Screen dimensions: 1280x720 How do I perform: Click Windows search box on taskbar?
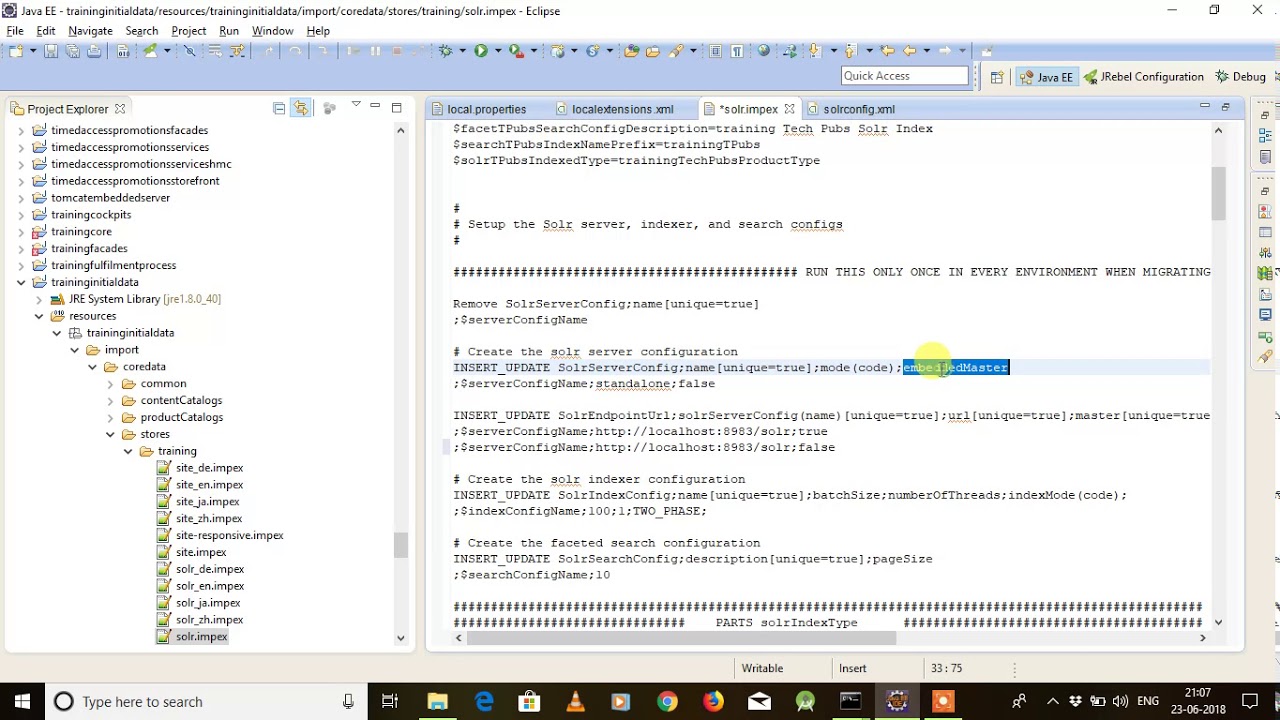[205, 702]
